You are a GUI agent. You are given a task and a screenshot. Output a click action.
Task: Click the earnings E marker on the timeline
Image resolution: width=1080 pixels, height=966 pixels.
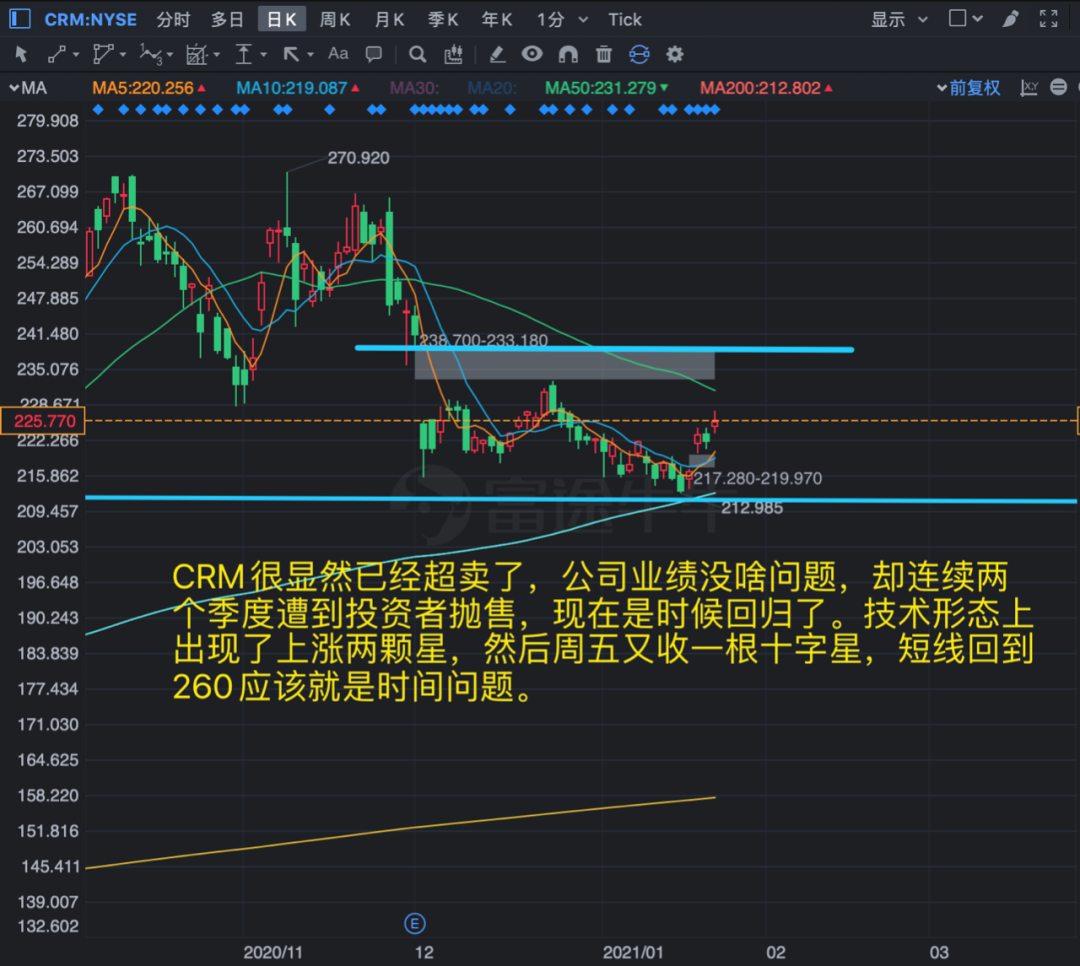415,923
